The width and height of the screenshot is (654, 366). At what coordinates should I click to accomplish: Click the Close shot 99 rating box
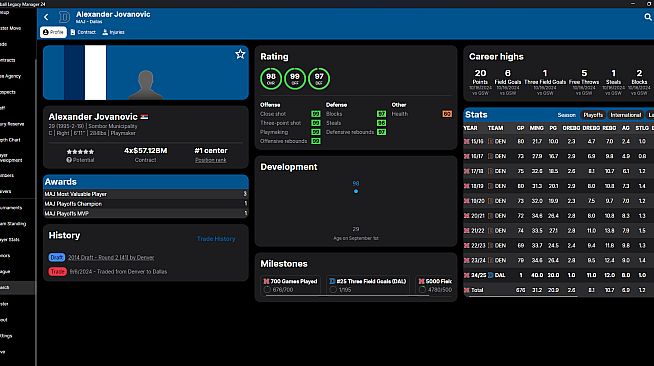point(316,114)
